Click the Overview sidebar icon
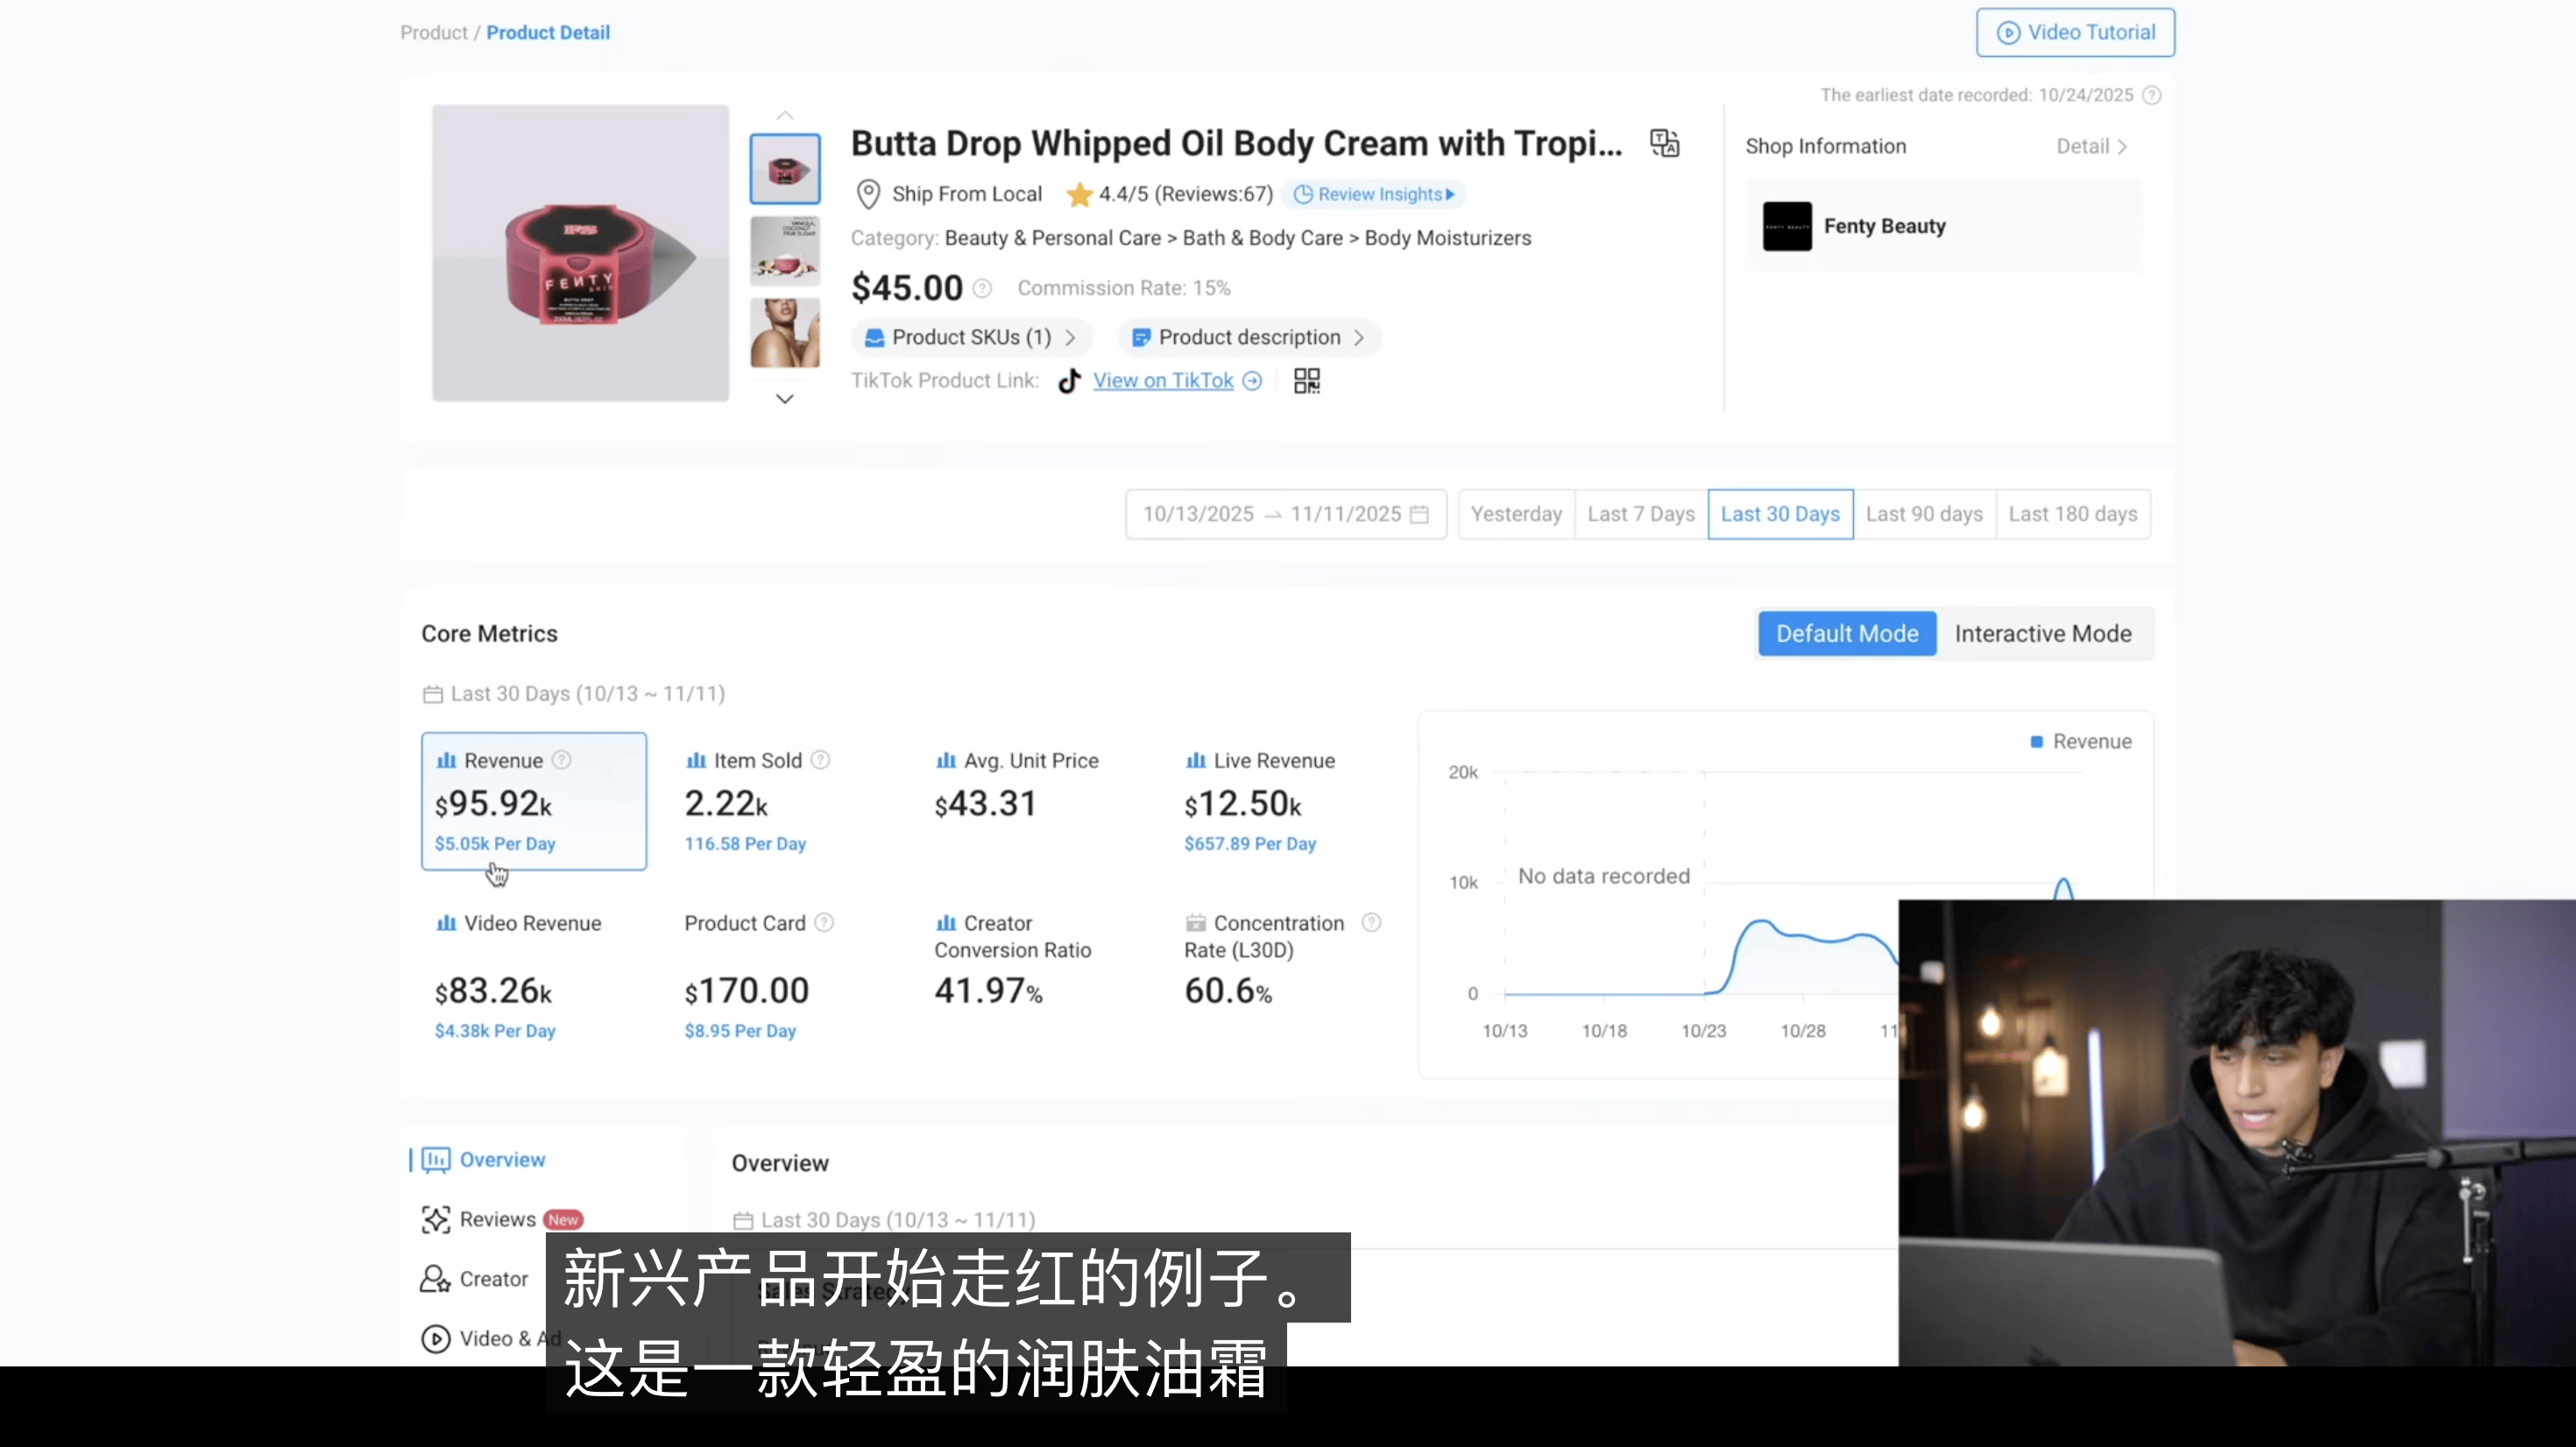The height and width of the screenshot is (1447, 2576). pos(436,1160)
